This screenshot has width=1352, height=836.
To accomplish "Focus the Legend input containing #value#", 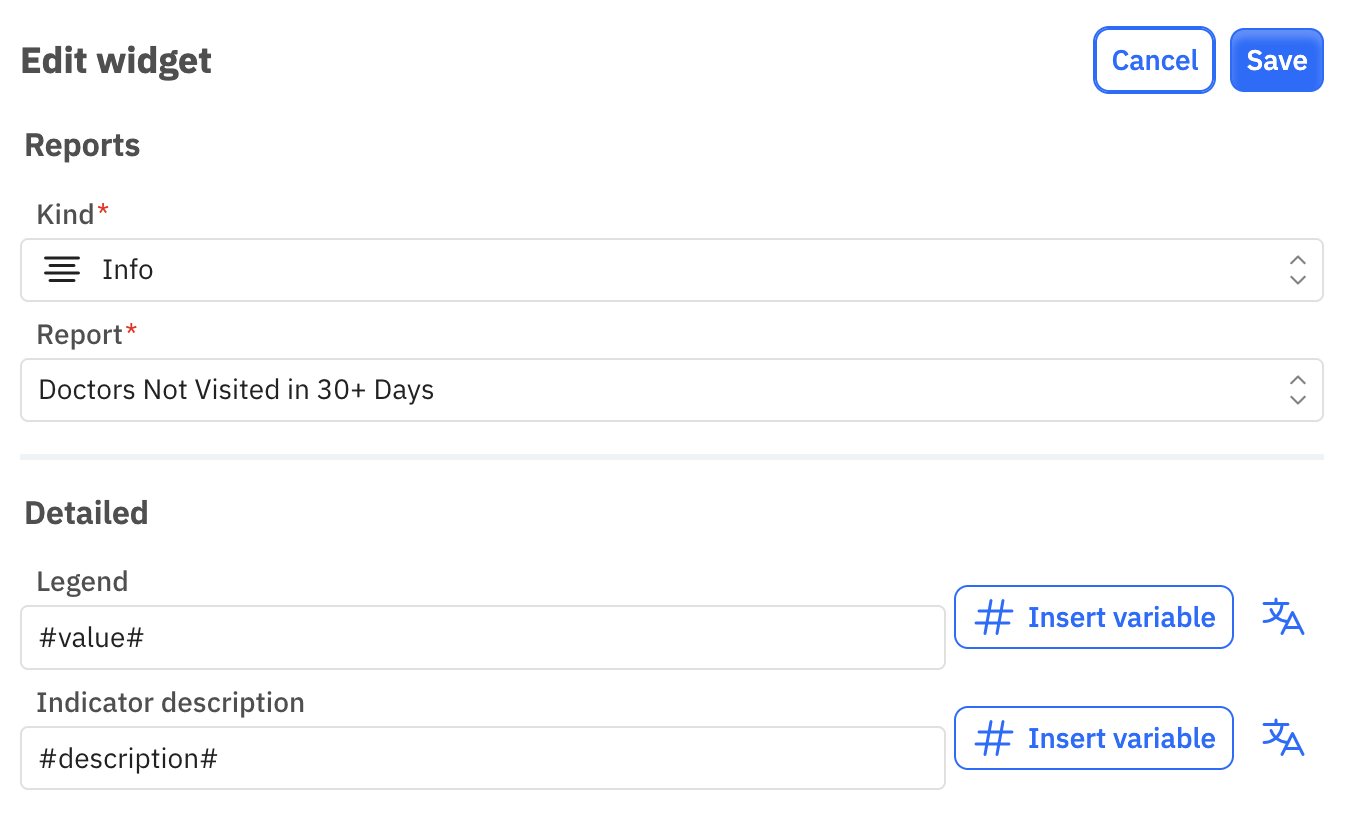I will pyautogui.click(x=483, y=637).
